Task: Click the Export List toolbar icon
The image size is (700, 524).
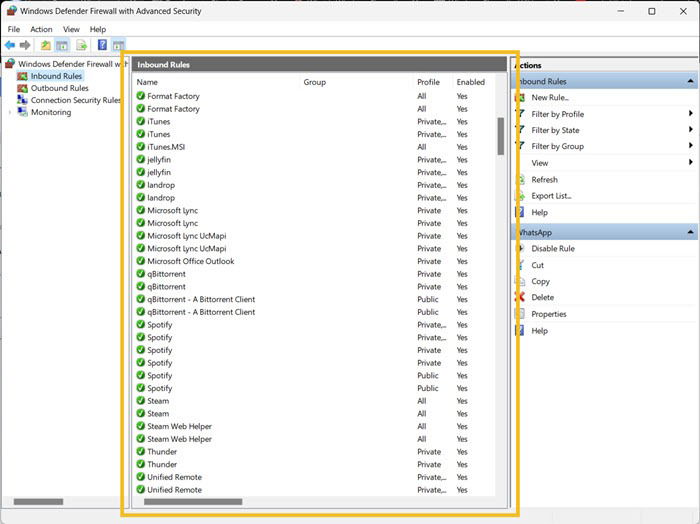Action: pos(81,45)
